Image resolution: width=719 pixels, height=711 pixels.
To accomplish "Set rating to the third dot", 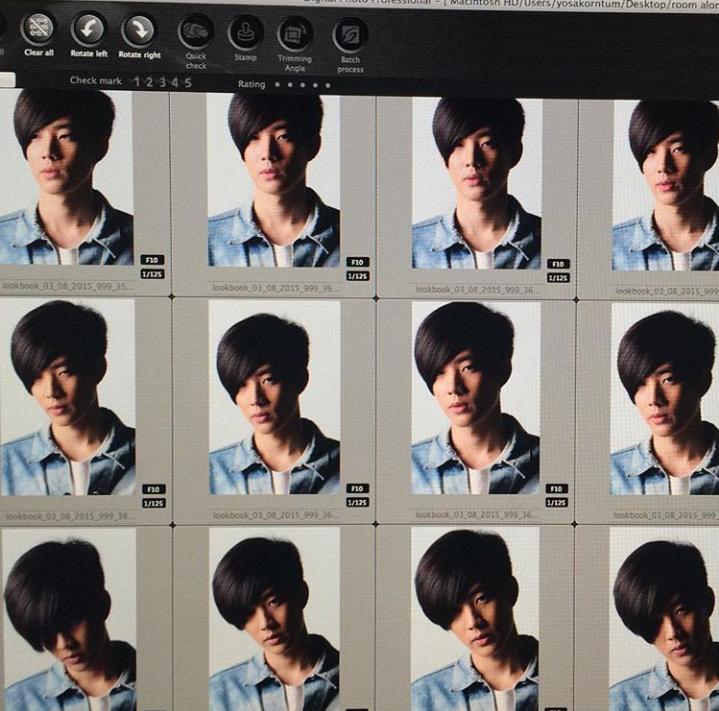I will click(x=303, y=85).
